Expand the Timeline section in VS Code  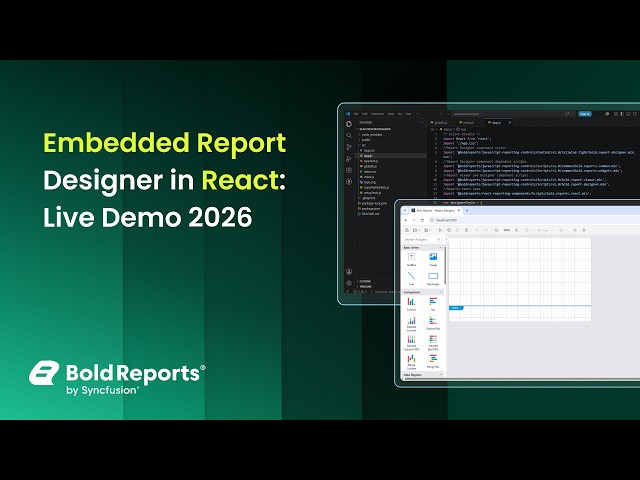[x=366, y=287]
